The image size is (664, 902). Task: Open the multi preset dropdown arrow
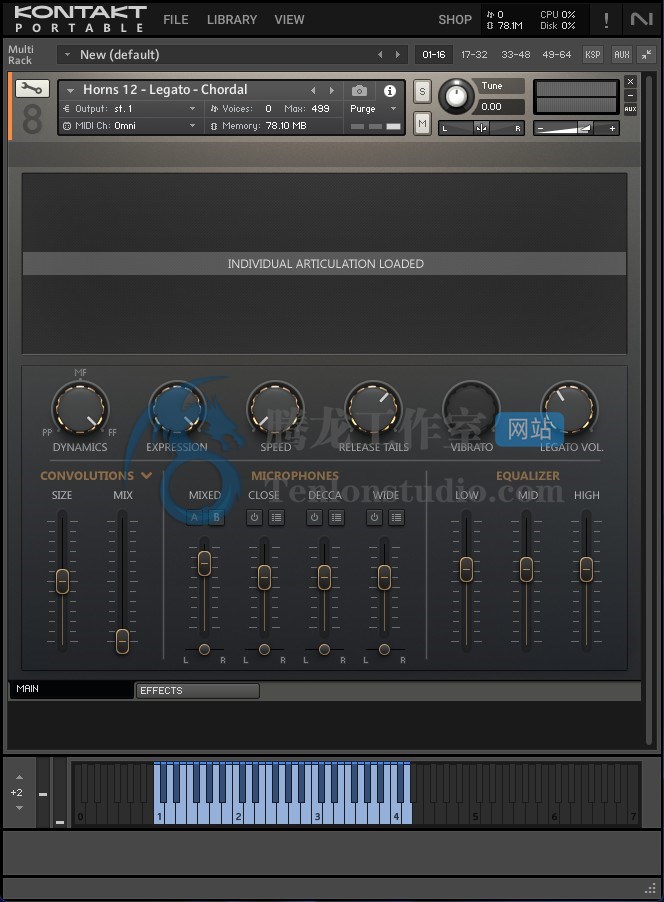[x=67, y=55]
